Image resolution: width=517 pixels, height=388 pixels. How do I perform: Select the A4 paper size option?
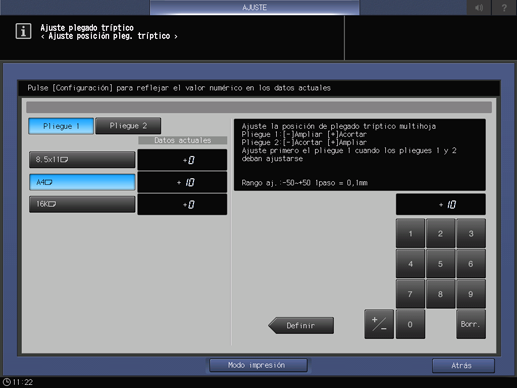point(82,182)
